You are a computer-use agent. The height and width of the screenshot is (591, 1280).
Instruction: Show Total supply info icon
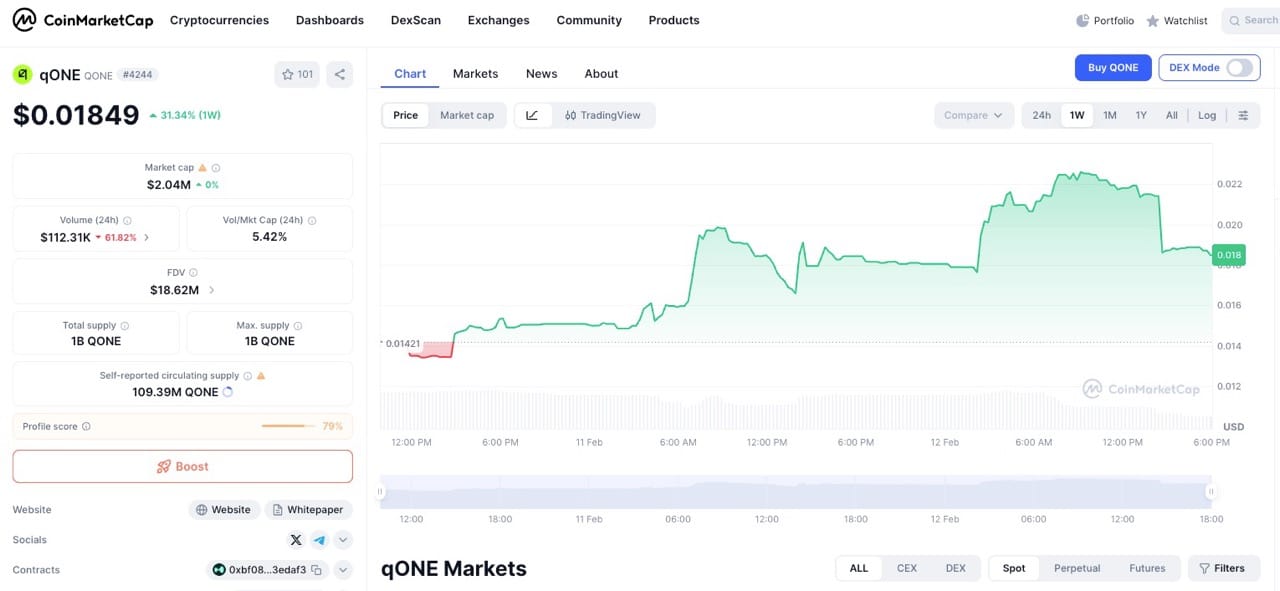point(125,325)
